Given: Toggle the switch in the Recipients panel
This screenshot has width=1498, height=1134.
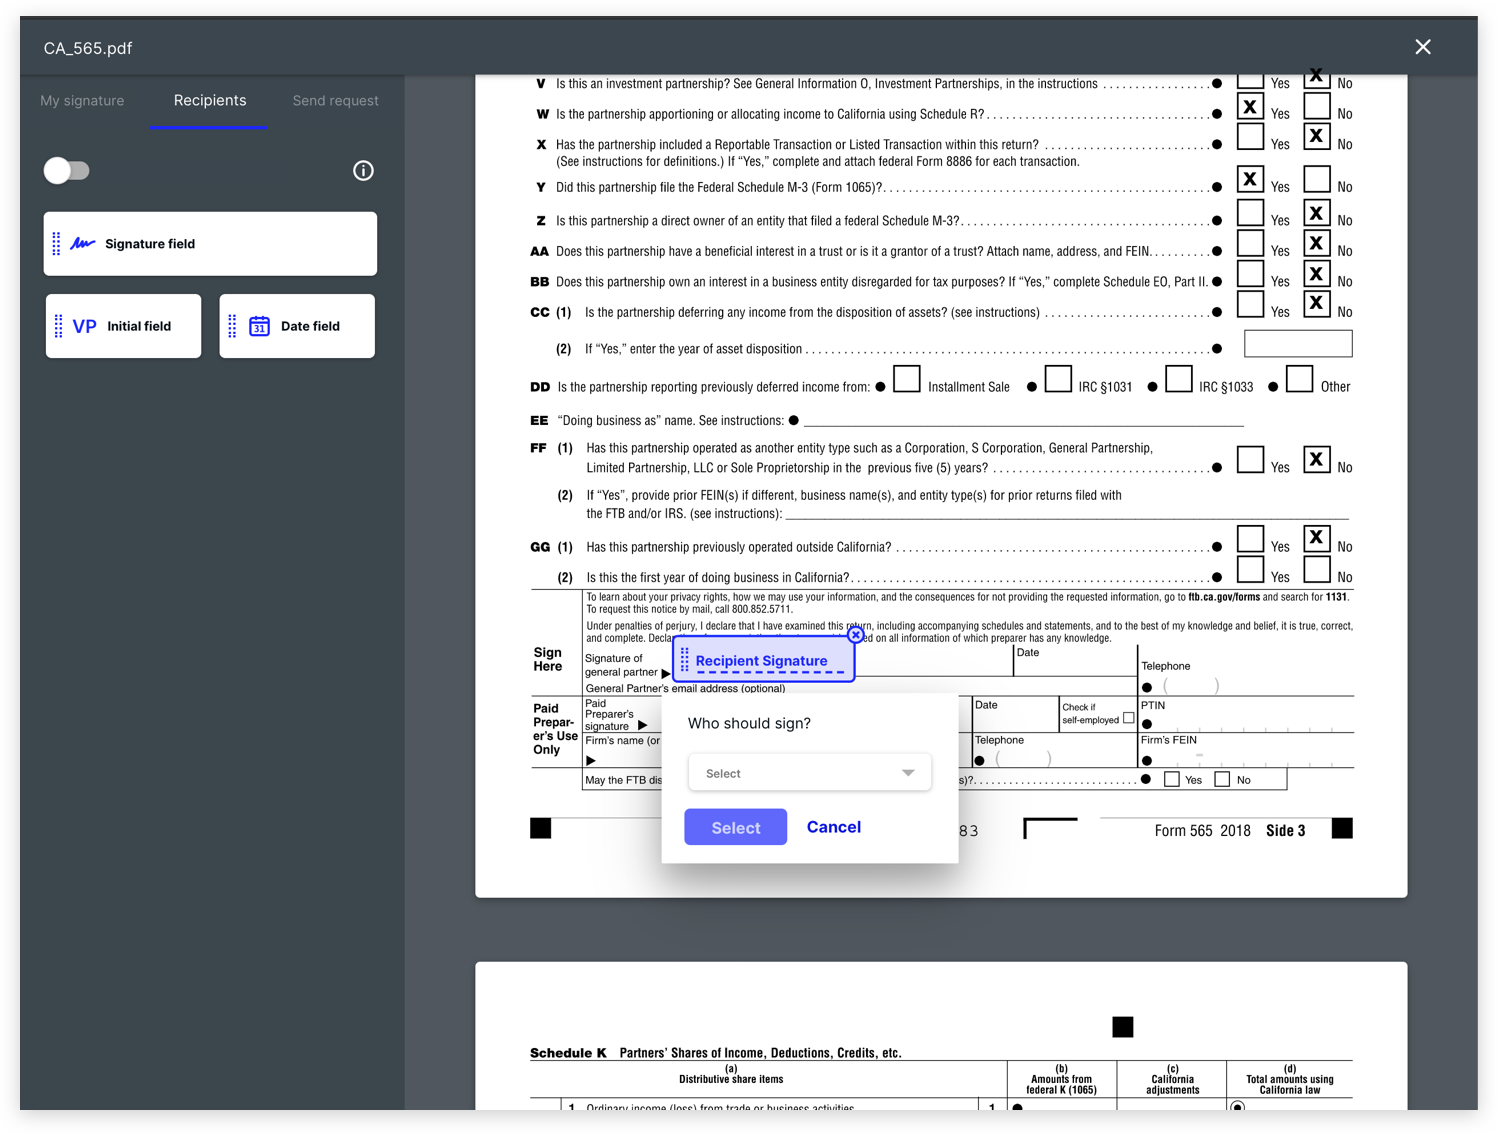Looking at the screenshot, I should point(67,171).
